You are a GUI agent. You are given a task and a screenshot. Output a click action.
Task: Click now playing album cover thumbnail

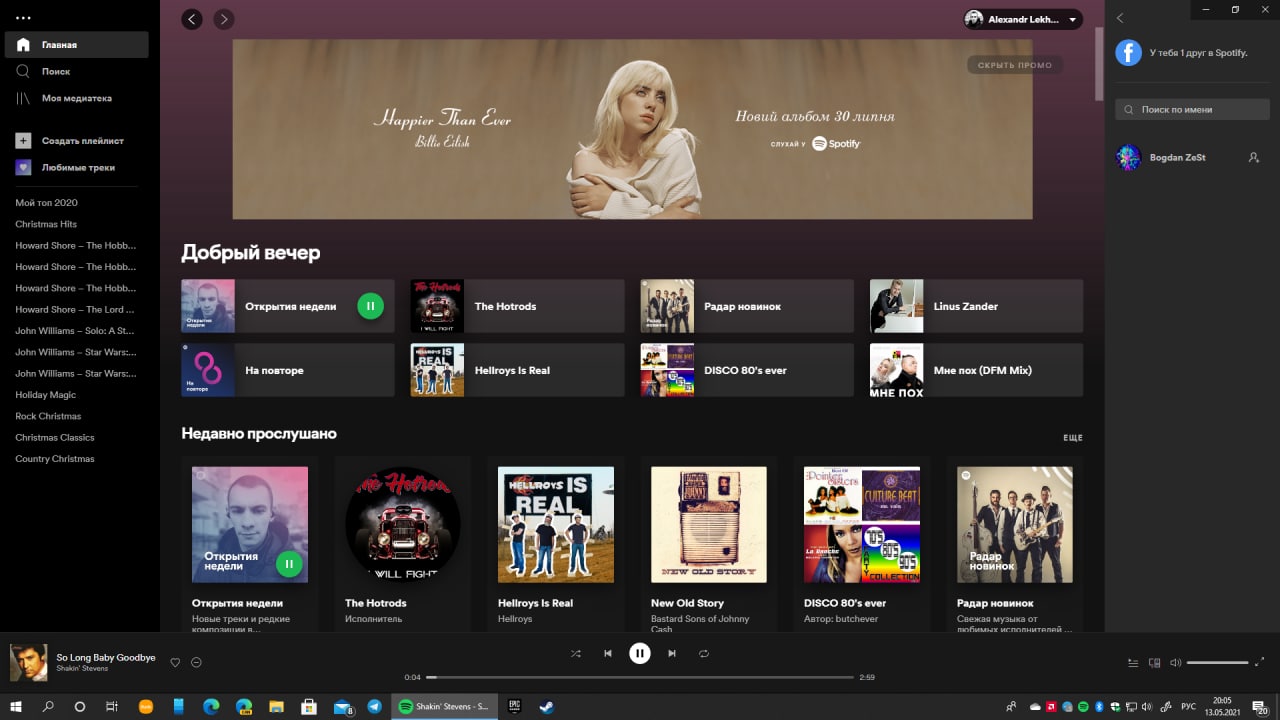29,662
